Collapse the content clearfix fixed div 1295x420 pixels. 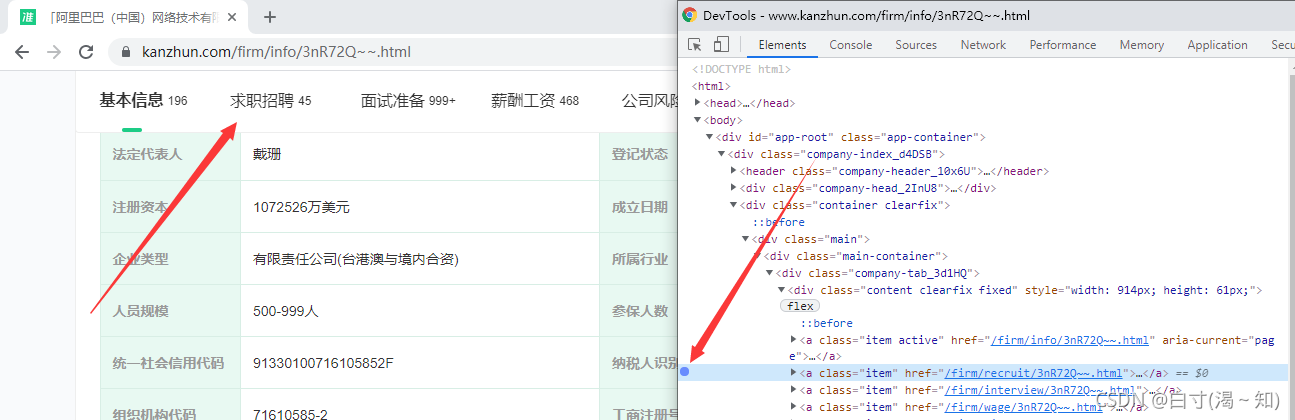point(782,290)
